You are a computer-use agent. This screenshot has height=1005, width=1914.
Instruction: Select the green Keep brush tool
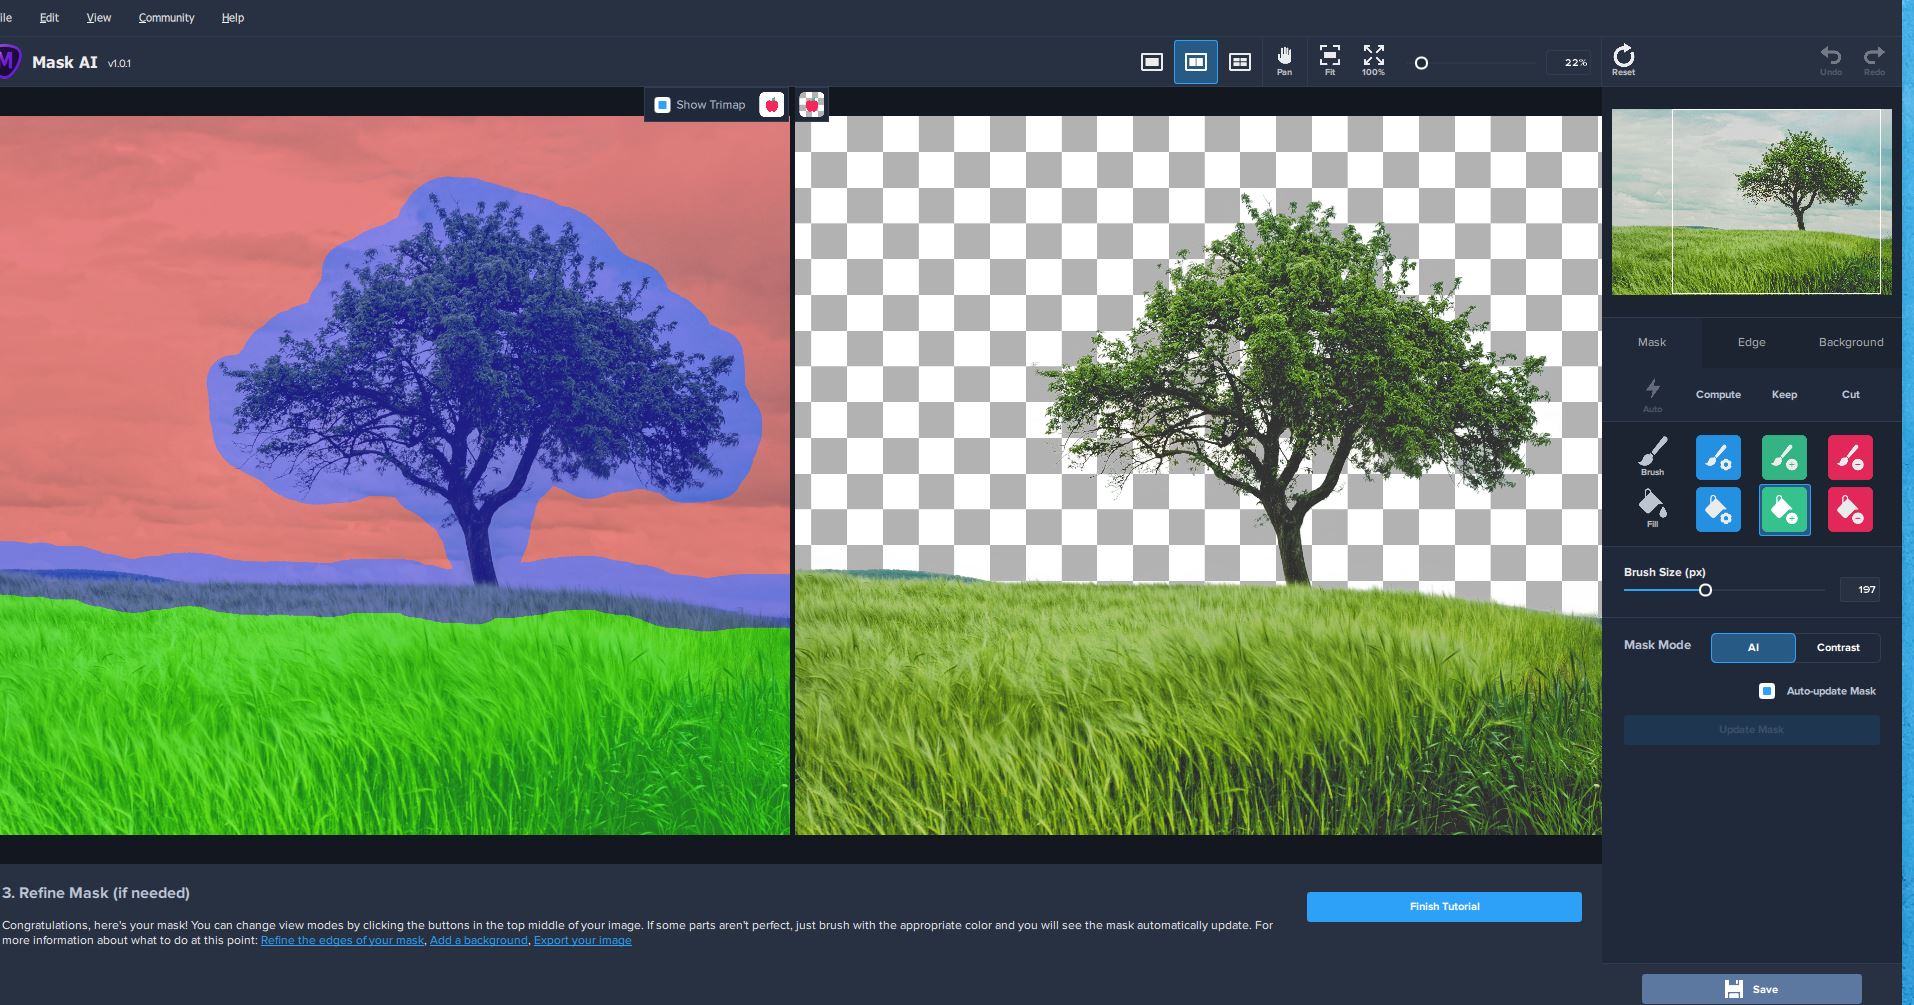[x=1784, y=458]
